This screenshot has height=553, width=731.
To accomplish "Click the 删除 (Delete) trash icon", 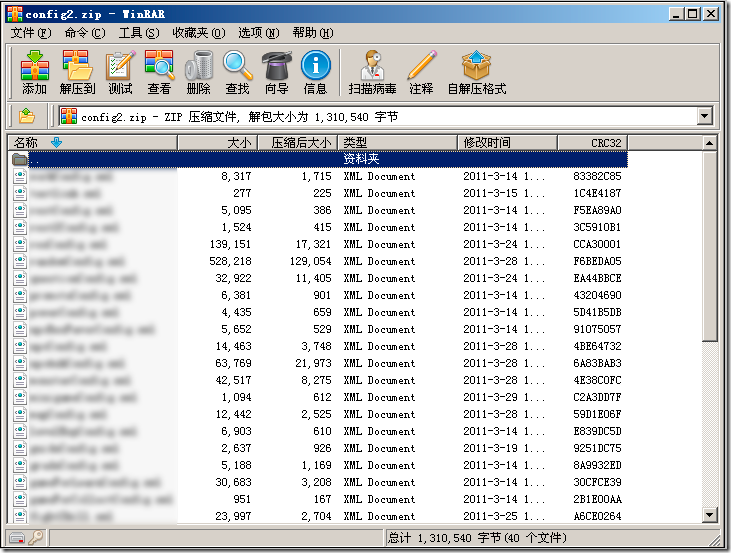I will (198, 72).
